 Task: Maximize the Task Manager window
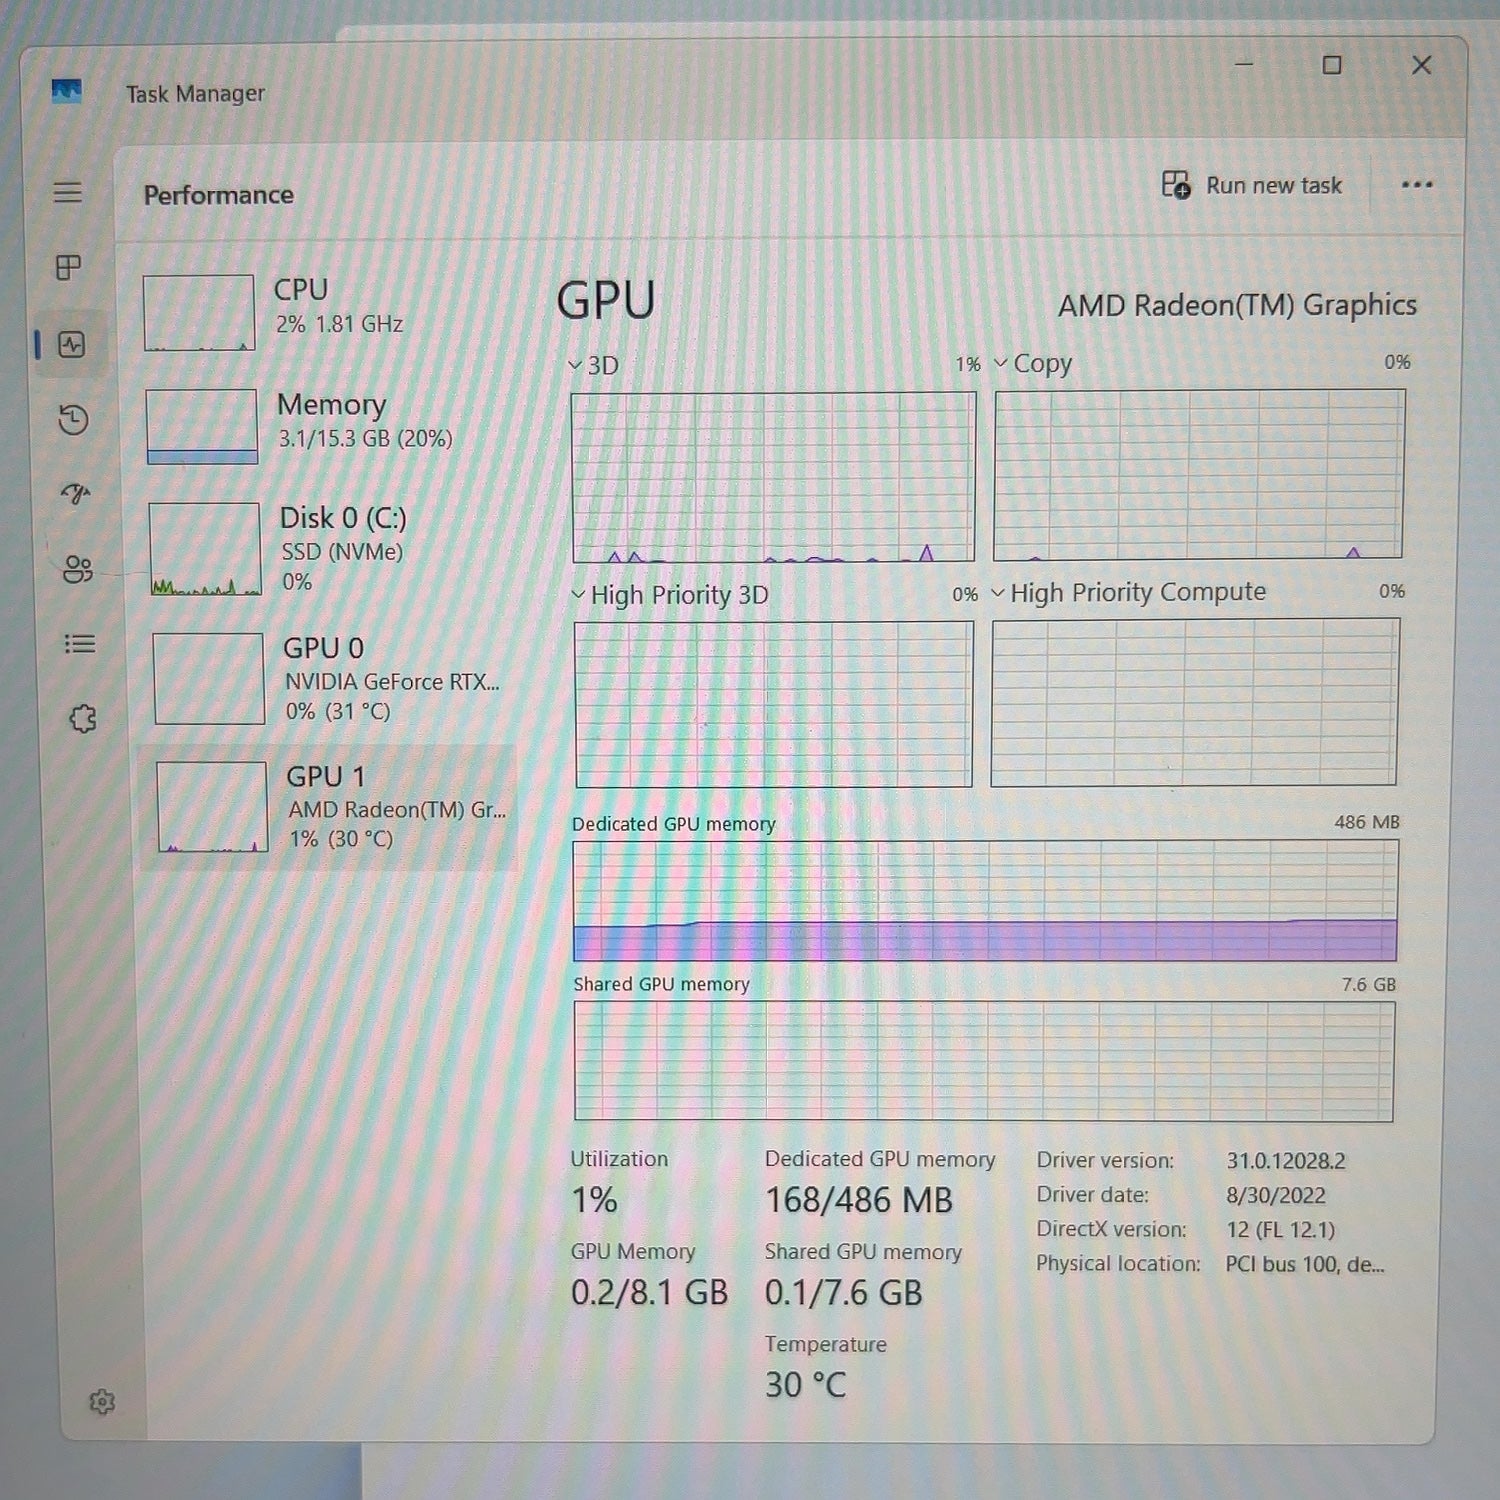coord(1332,65)
